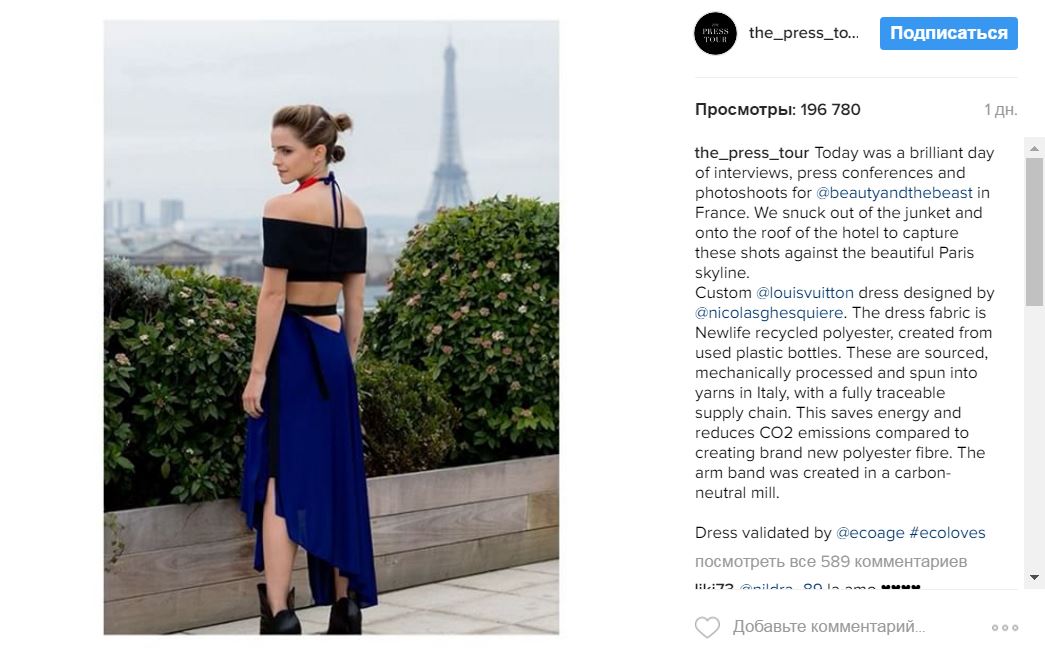Viewport: 1045px width, 658px height.
Task: Click the comments scrollbar track below thumb
Action: (x=1034, y=437)
